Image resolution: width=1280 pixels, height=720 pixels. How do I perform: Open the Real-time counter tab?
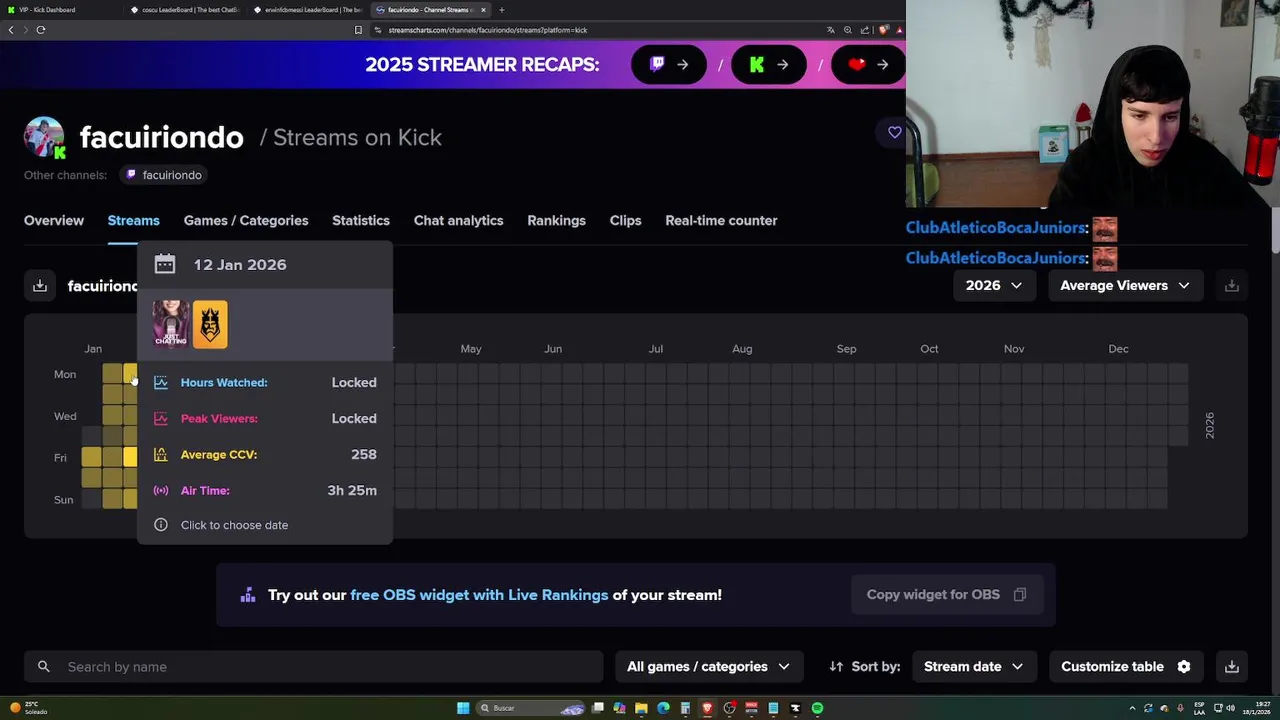[721, 220]
